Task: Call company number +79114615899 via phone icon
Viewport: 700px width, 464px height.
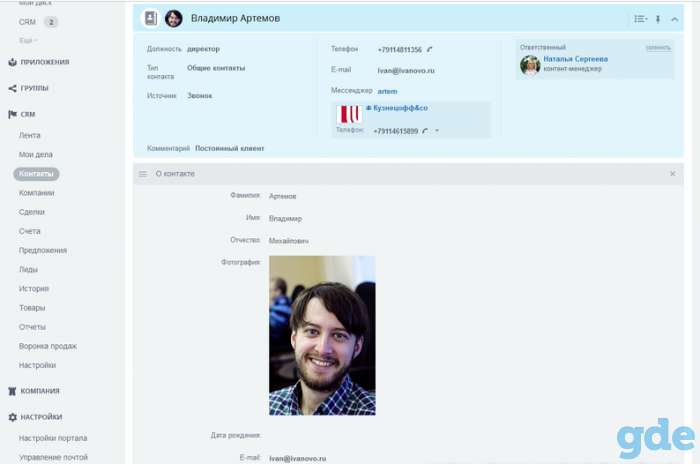Action: click(x=425, y=131)
